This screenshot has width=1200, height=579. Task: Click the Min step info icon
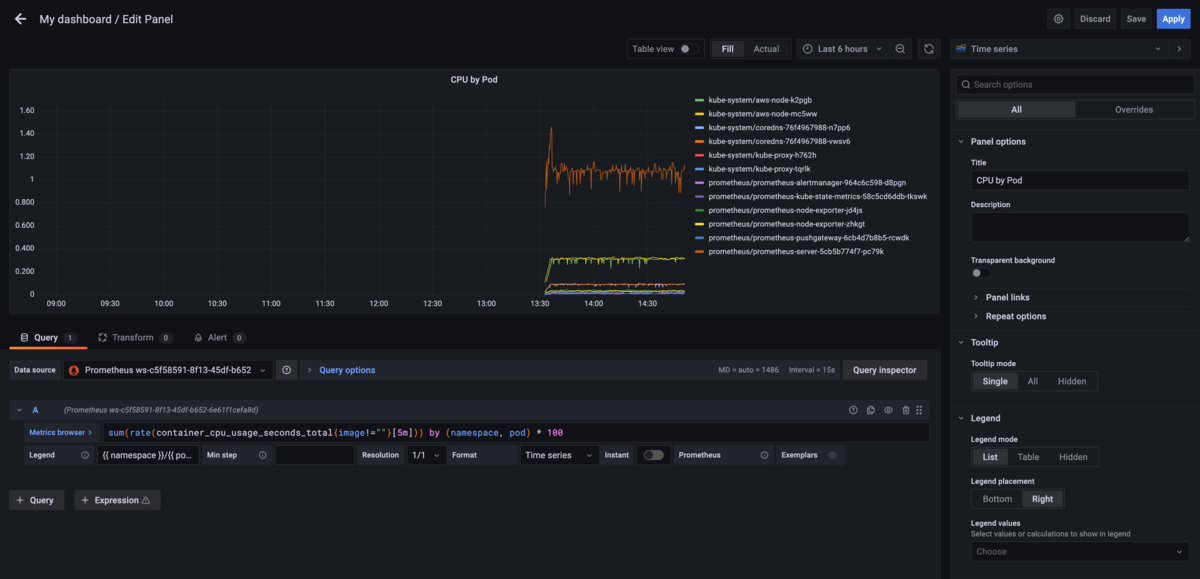263,455
